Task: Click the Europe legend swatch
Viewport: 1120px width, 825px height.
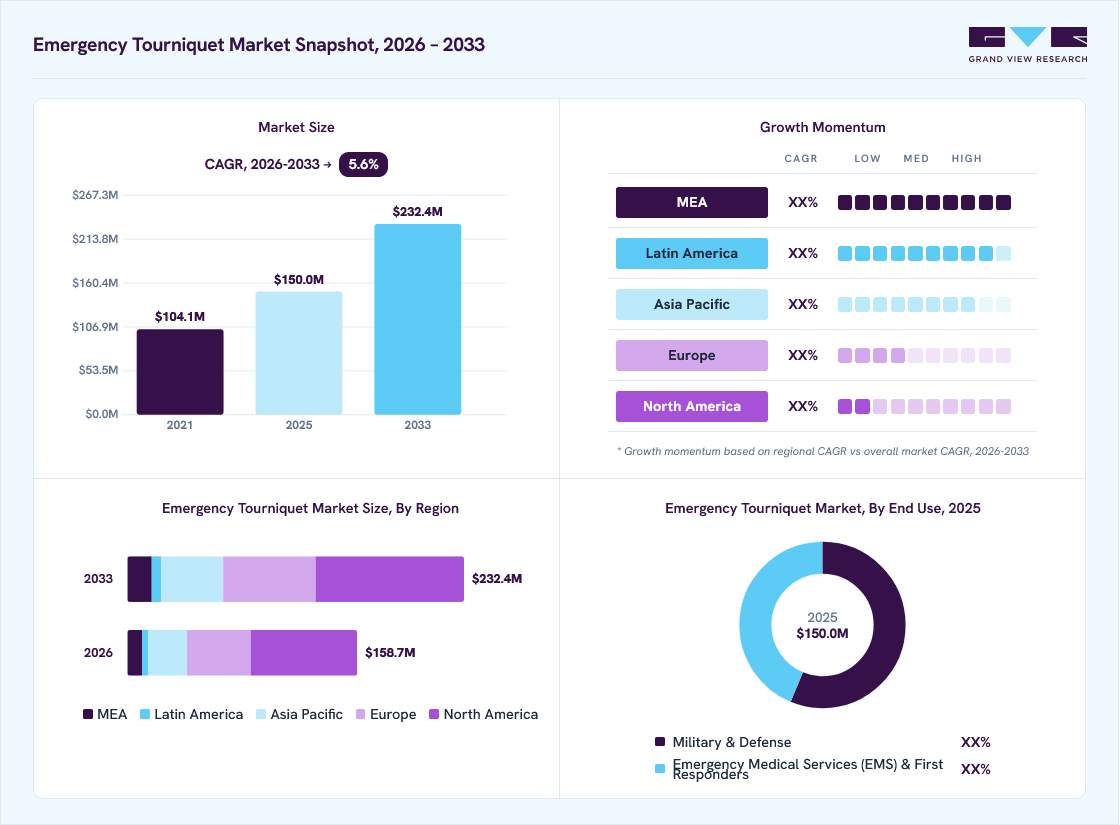Action: (x=361, y=714)
